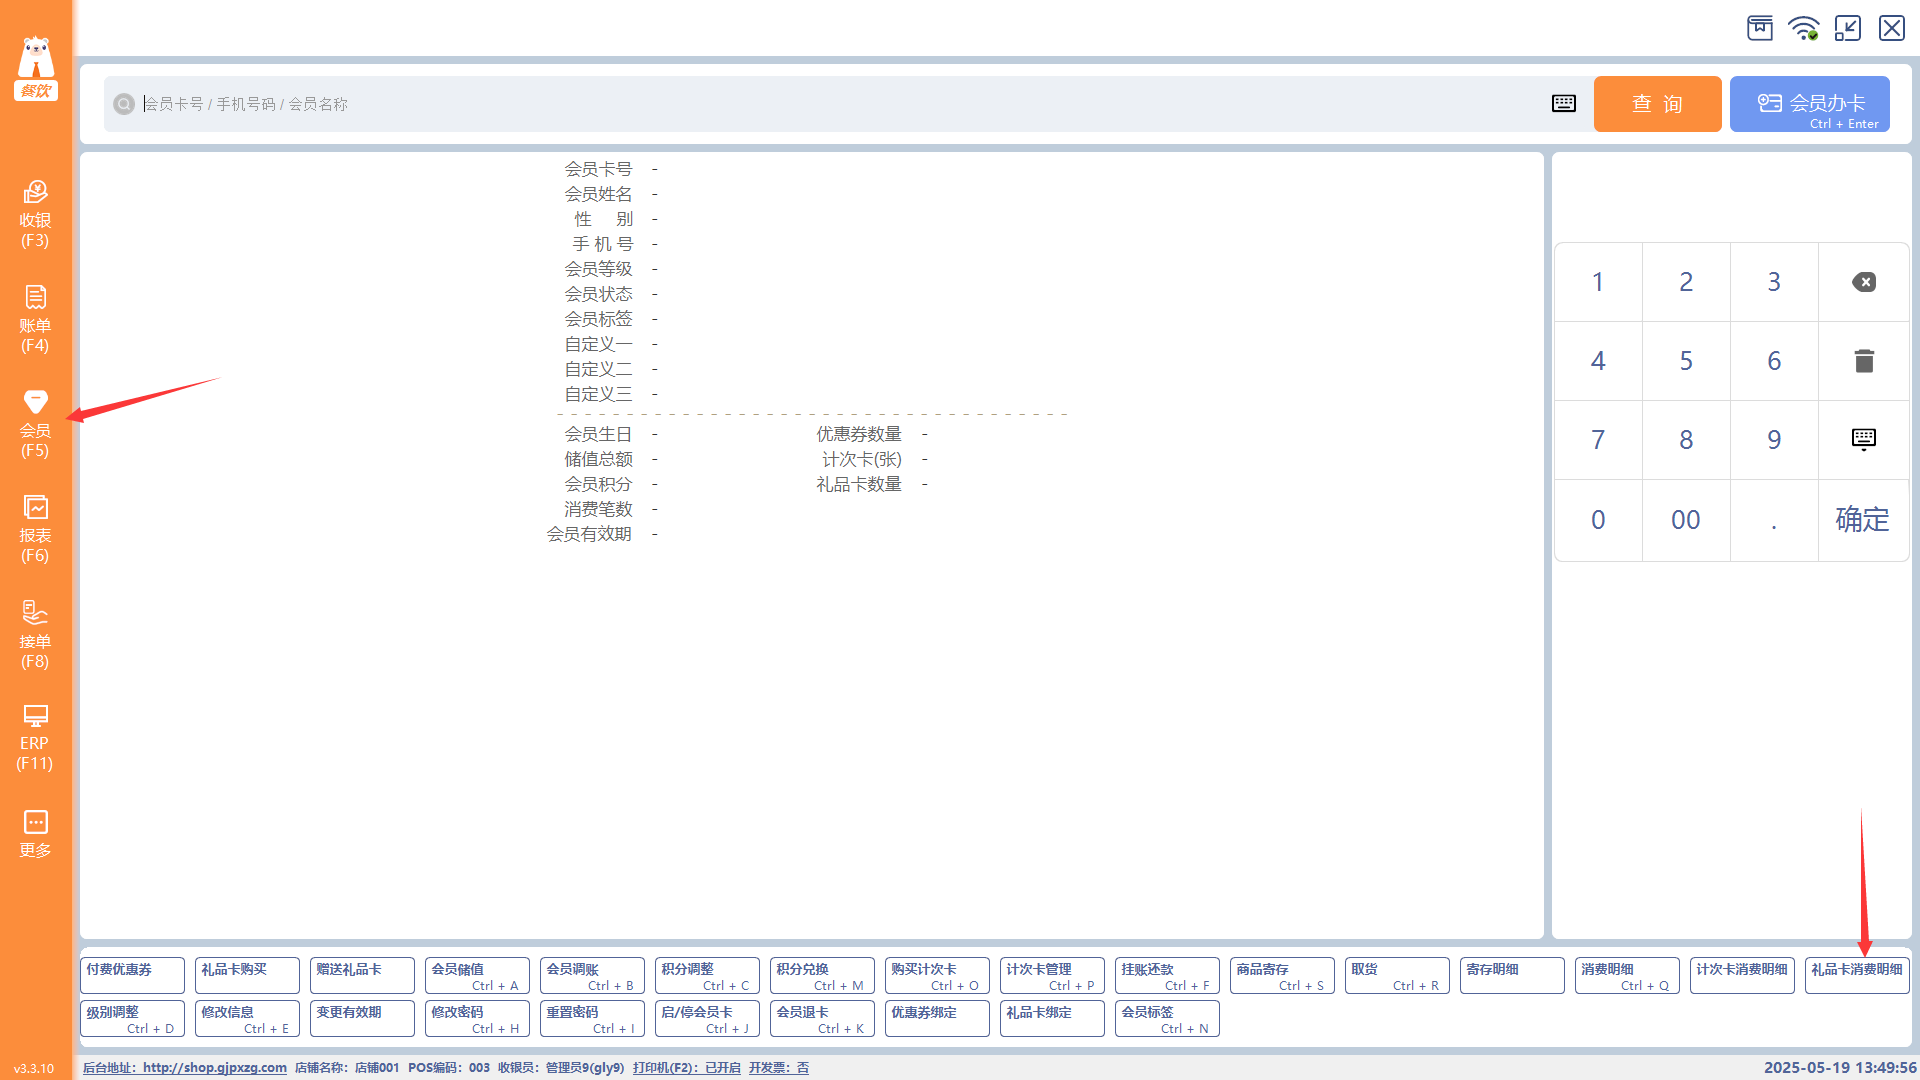Click the keyboard icon in the search bar
1920x1080 pixels.
click(x=1563, y=104)
